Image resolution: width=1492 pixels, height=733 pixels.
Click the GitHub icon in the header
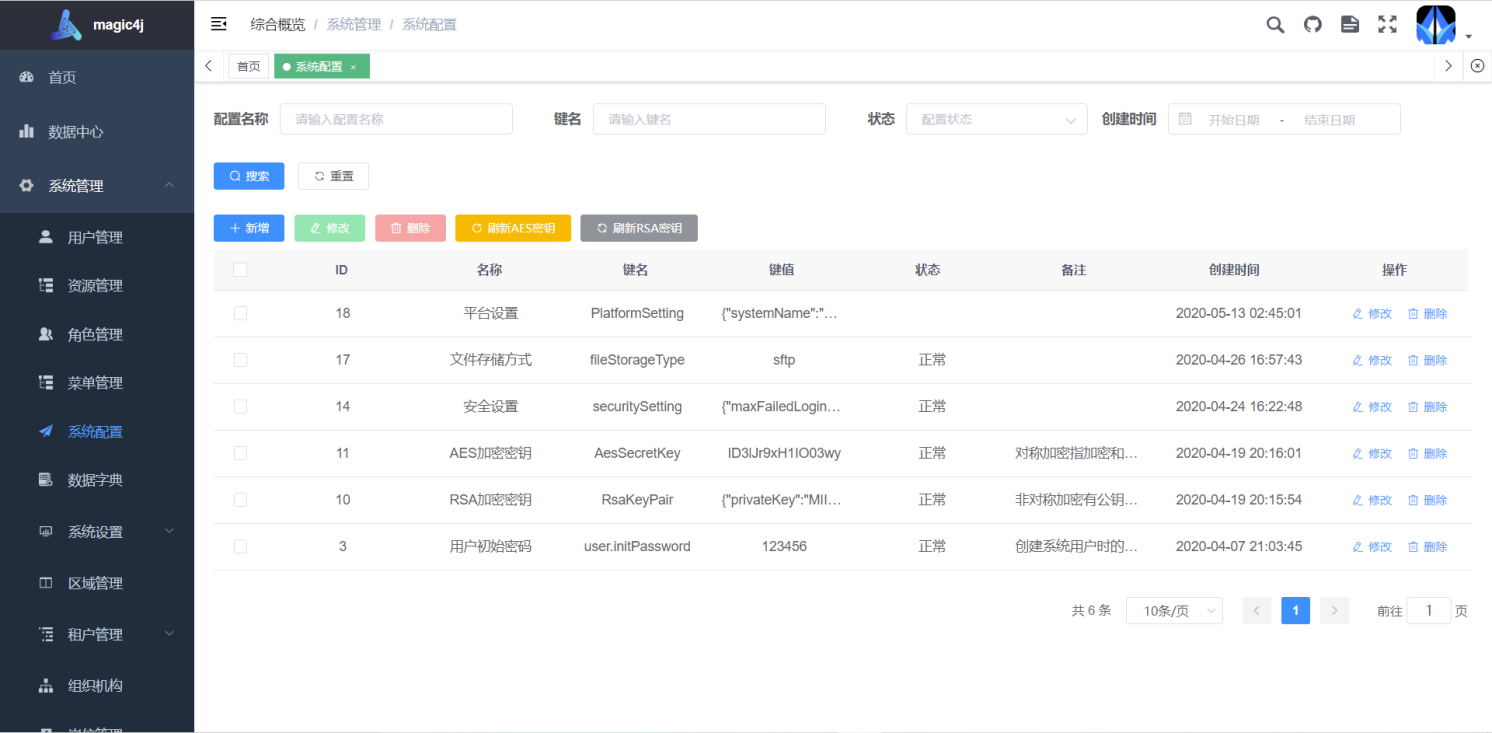(x=1312, y=24)
